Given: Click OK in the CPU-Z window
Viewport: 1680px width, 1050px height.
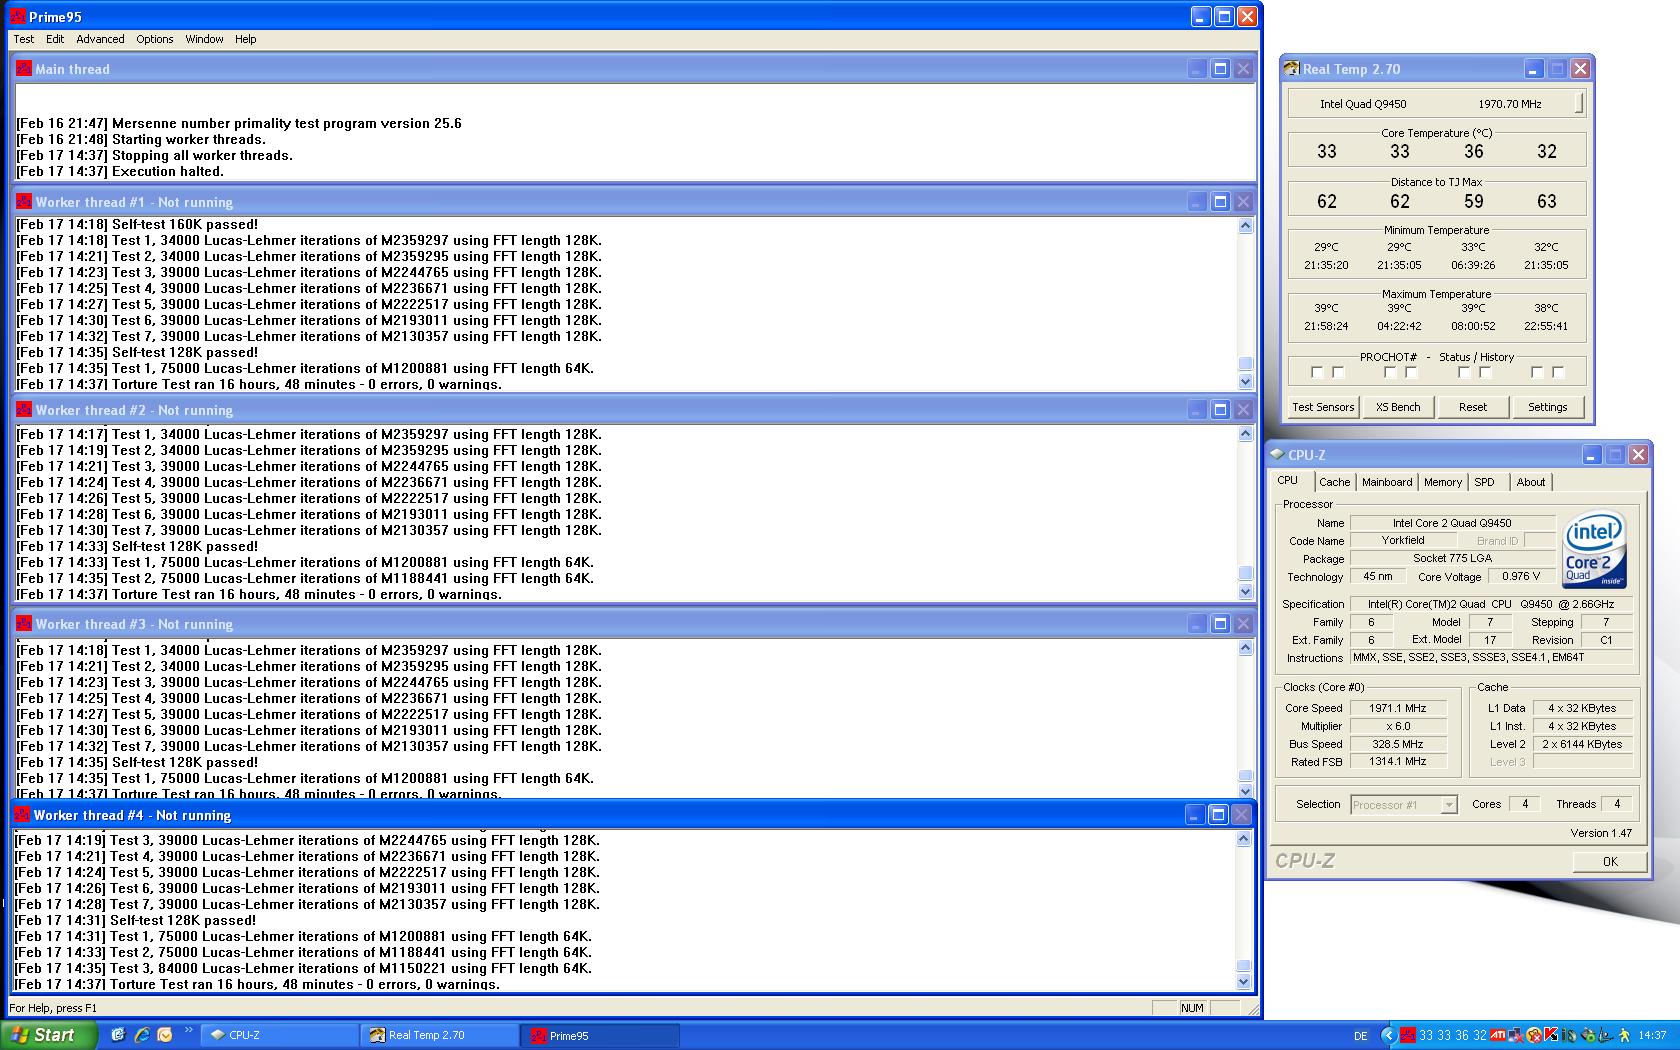Looking at the screenshot, I should click(x=1610, y=861).
